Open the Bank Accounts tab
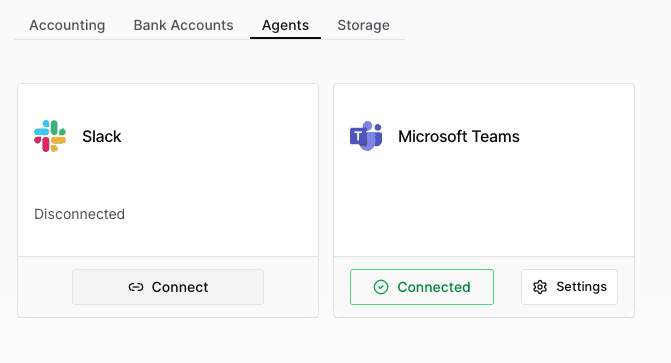The image size is (671, 363). [184, 25]
